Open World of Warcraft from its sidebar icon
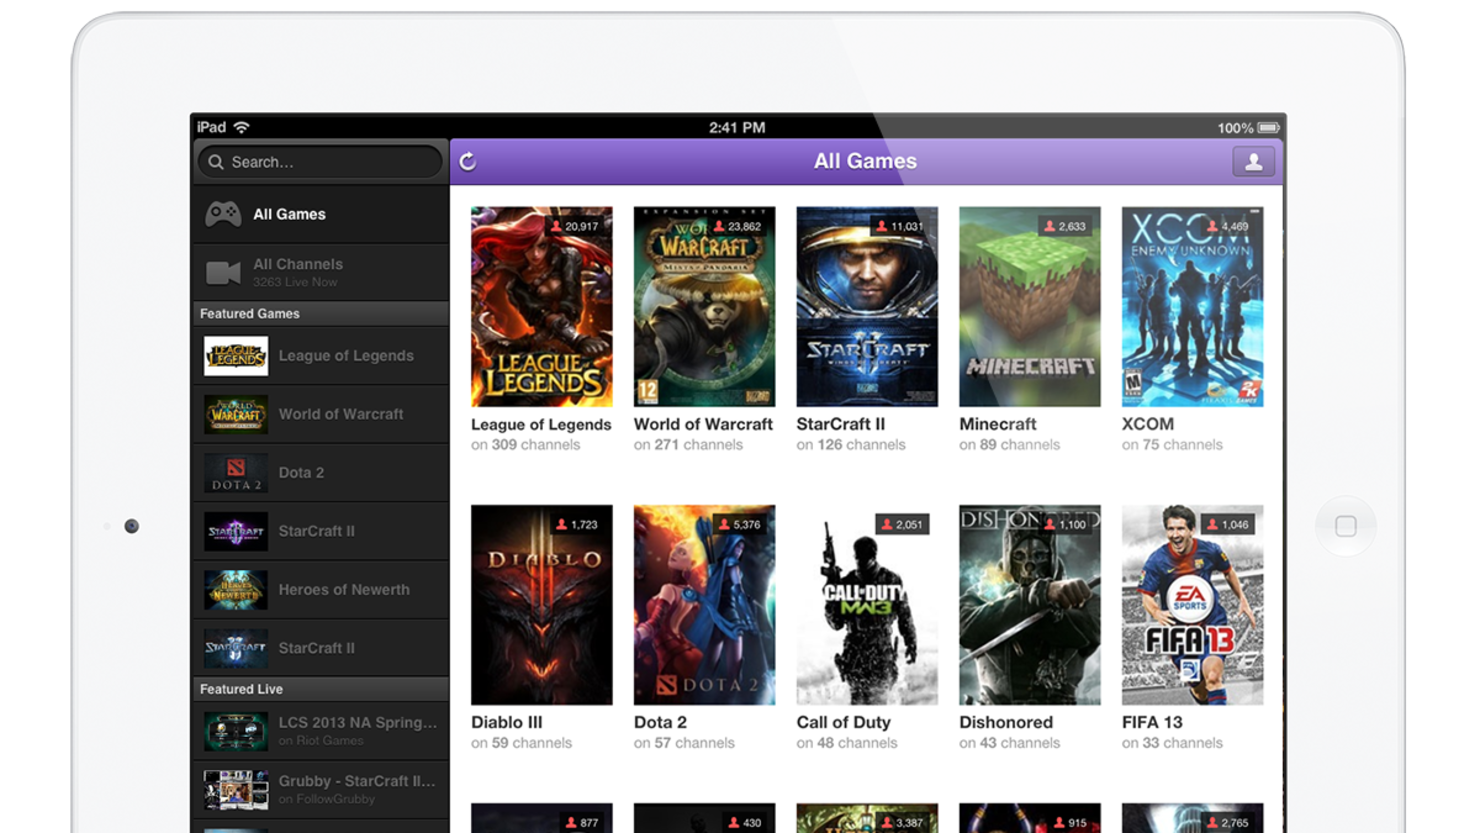This screenshot has width=1480, height=833. coord(234,414)
